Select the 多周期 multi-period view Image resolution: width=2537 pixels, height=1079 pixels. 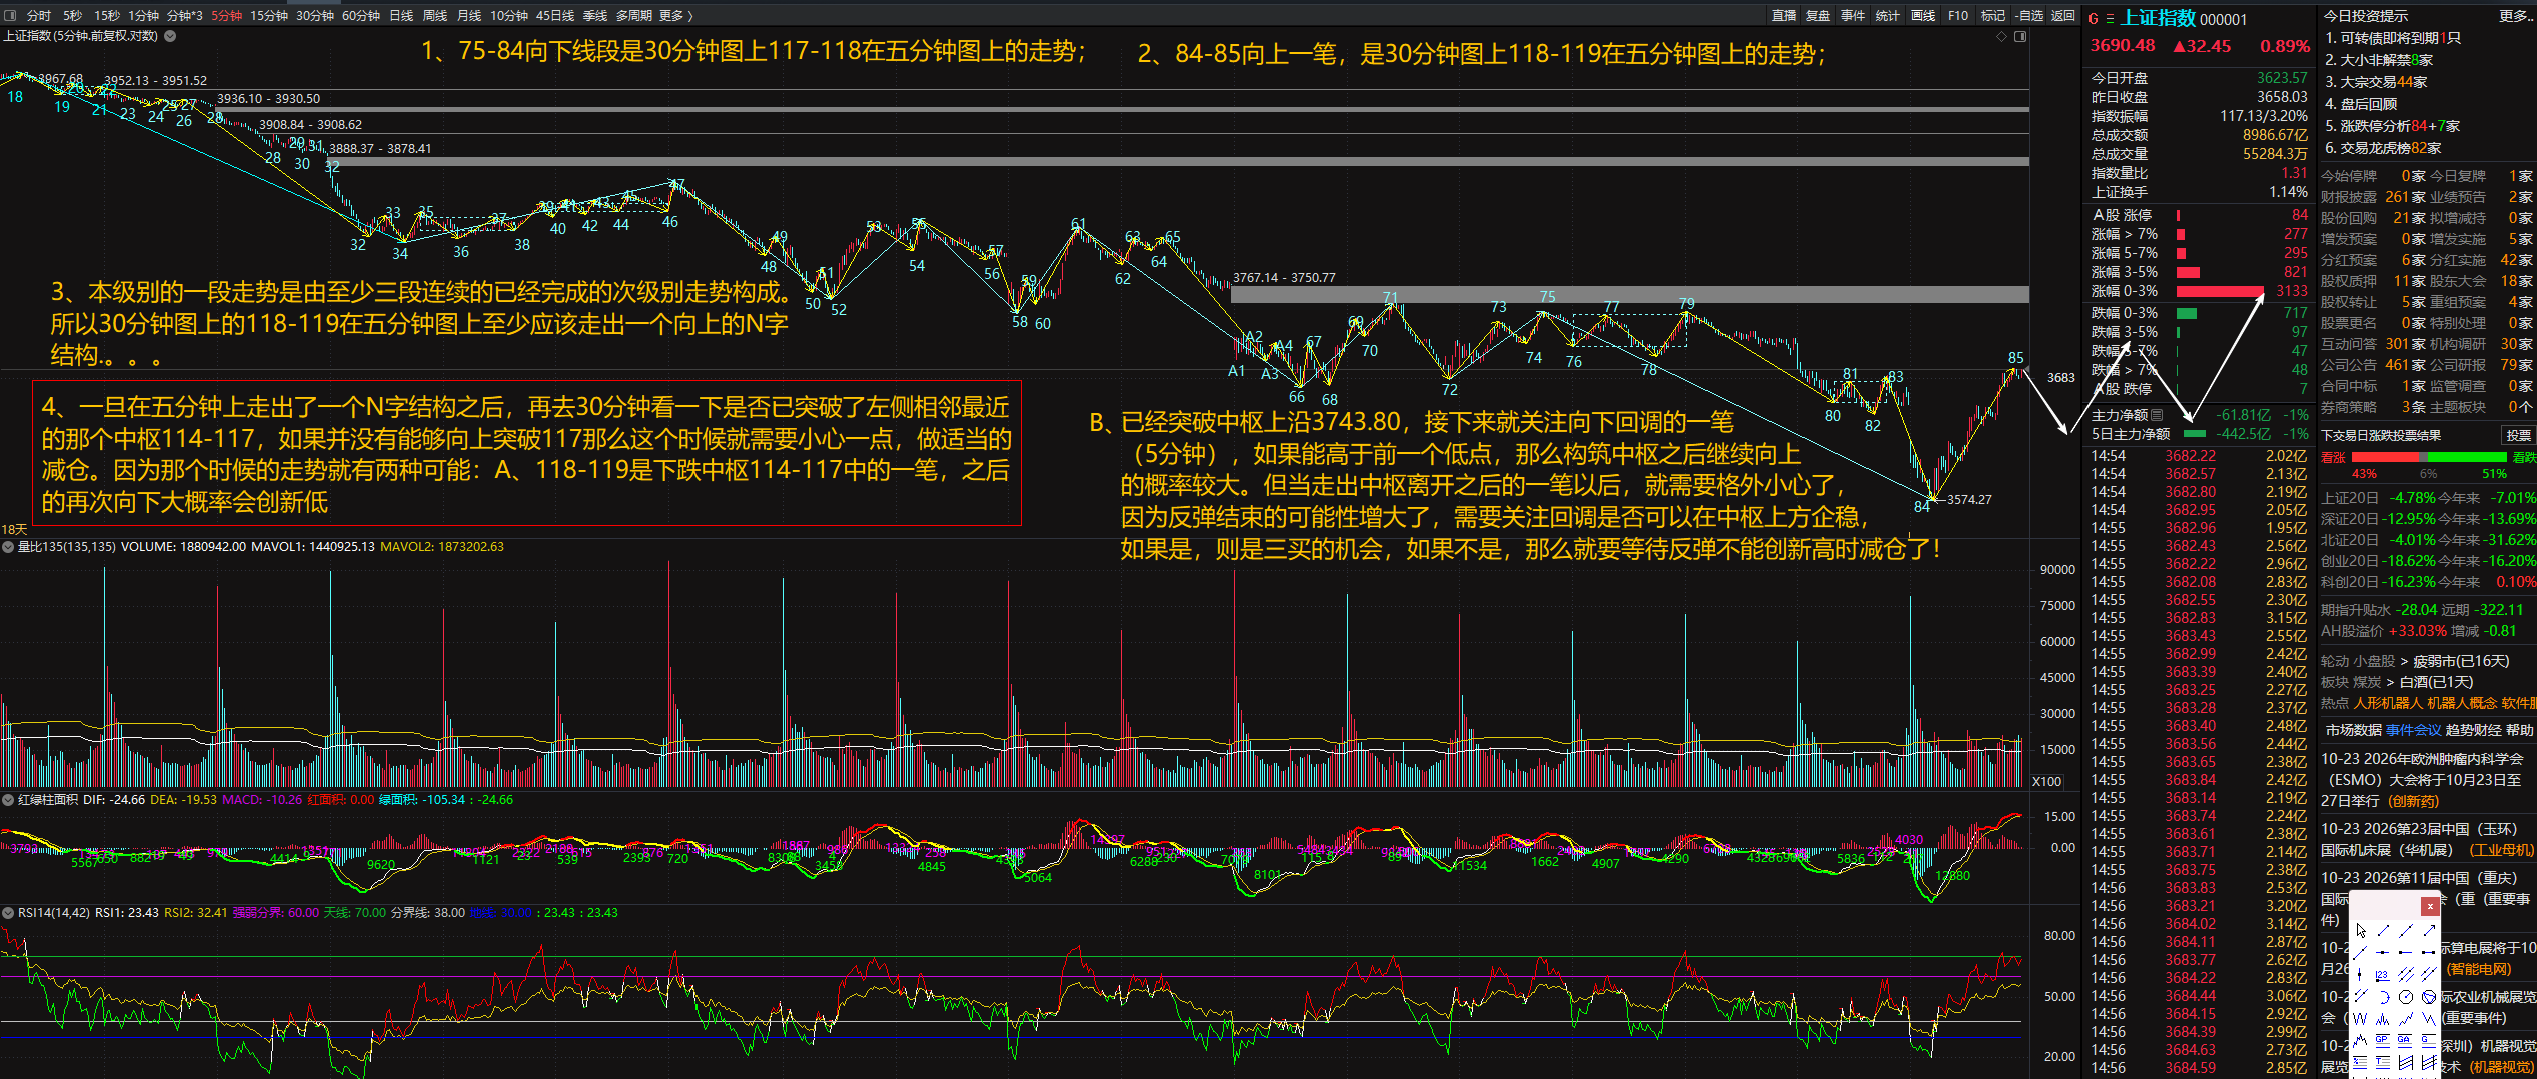634,15
